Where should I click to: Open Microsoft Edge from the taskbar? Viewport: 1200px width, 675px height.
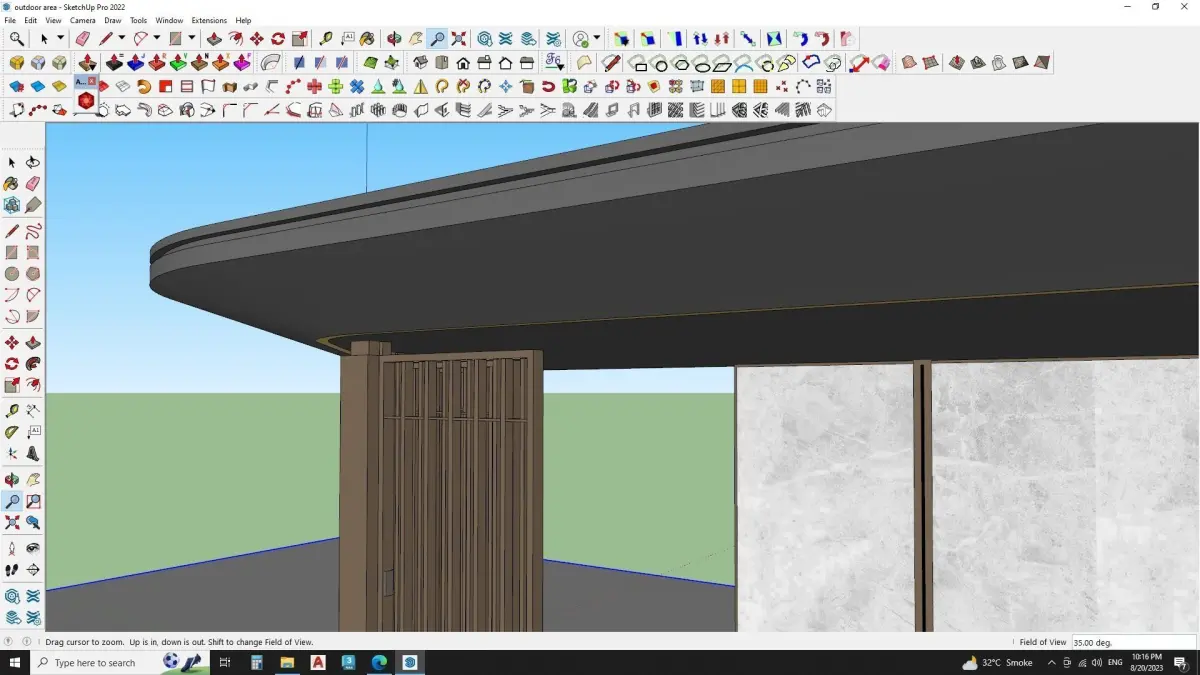click(x=379, y=663)
